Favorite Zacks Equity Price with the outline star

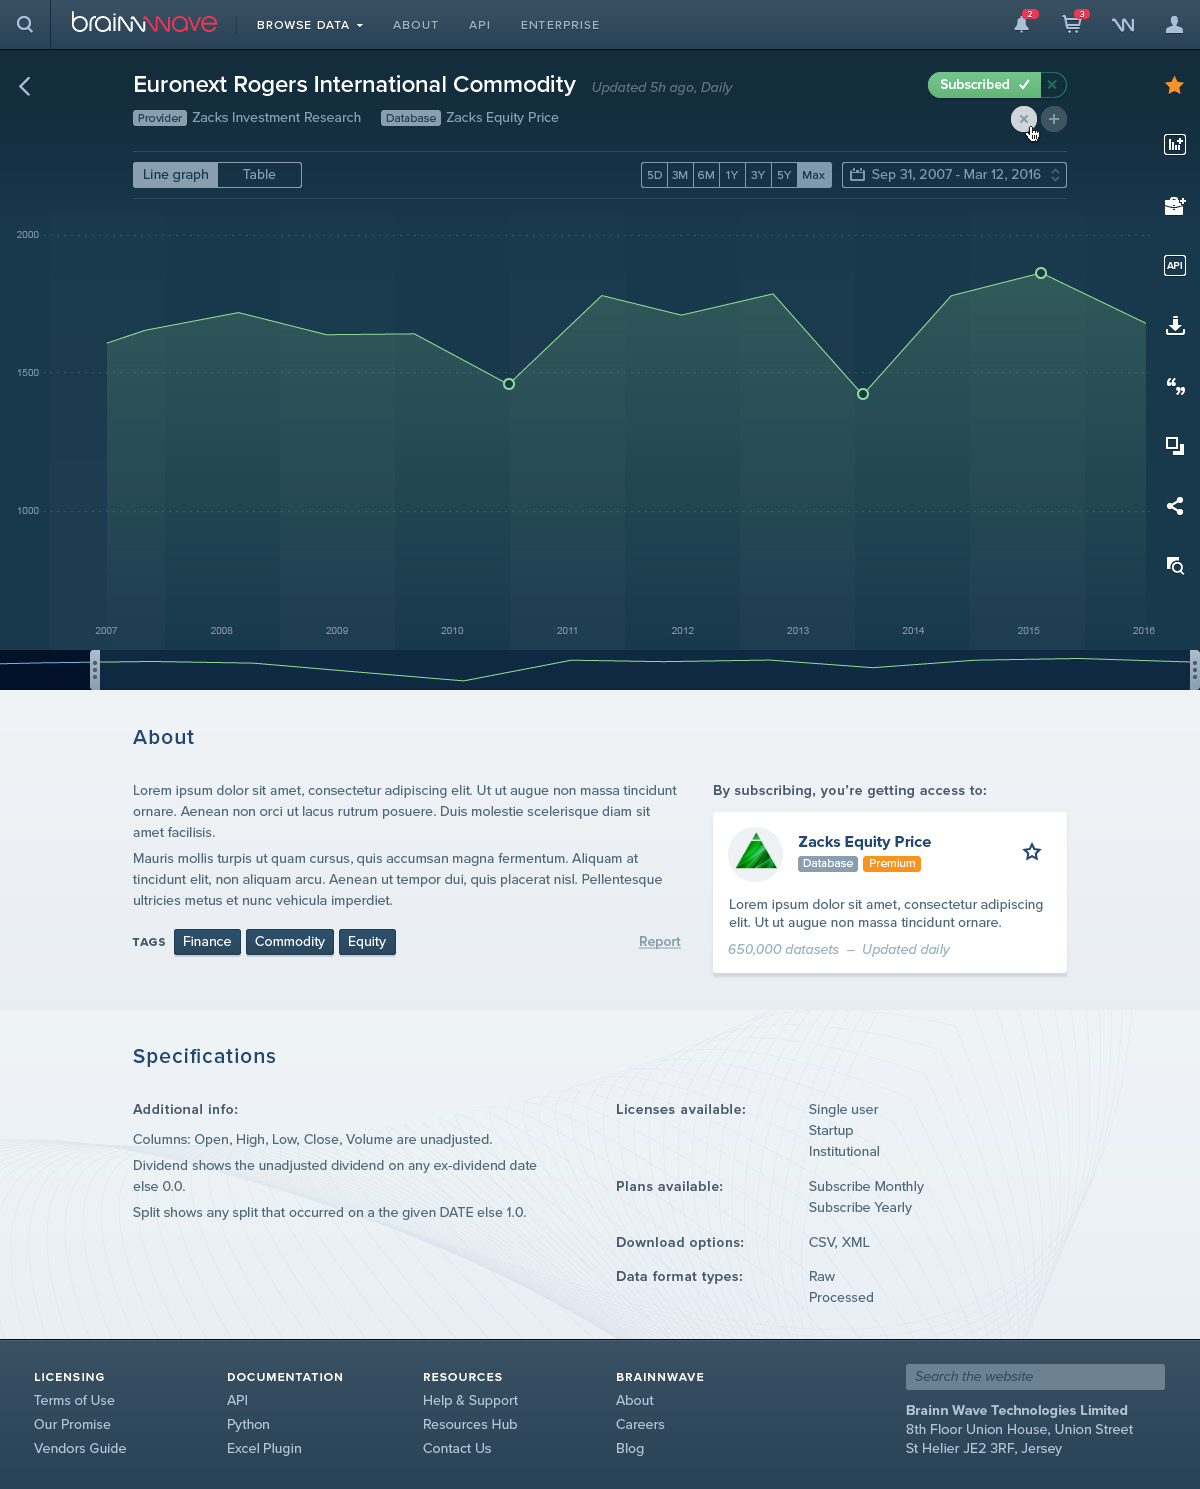(x=1032, y=852)
